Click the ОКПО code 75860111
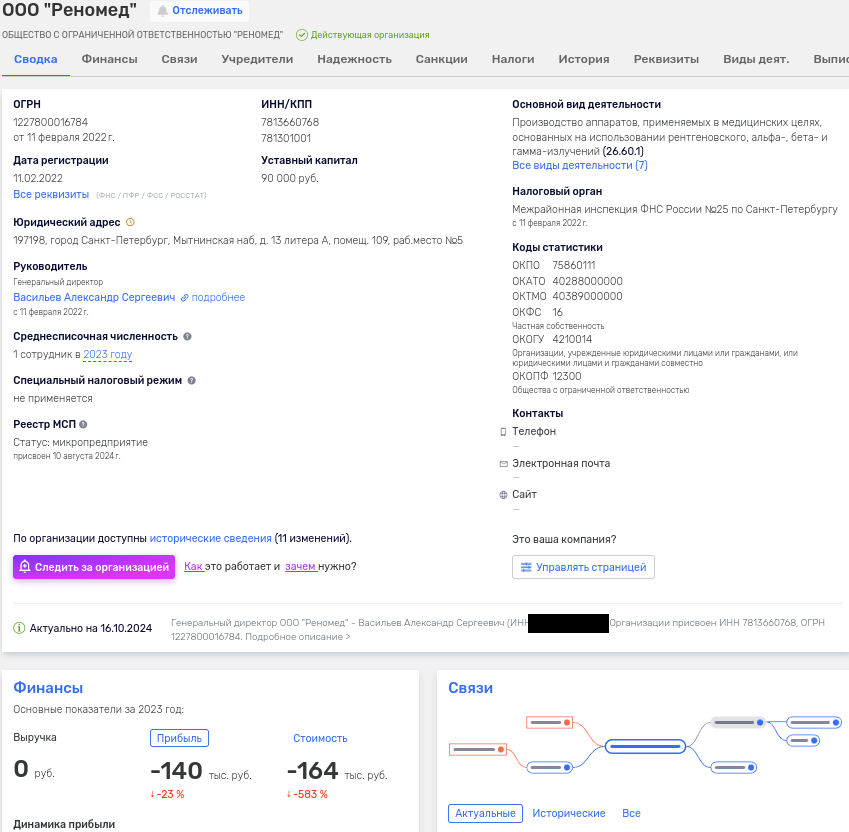The width and height of the screenshot is (849, 832). click(573, 265)
